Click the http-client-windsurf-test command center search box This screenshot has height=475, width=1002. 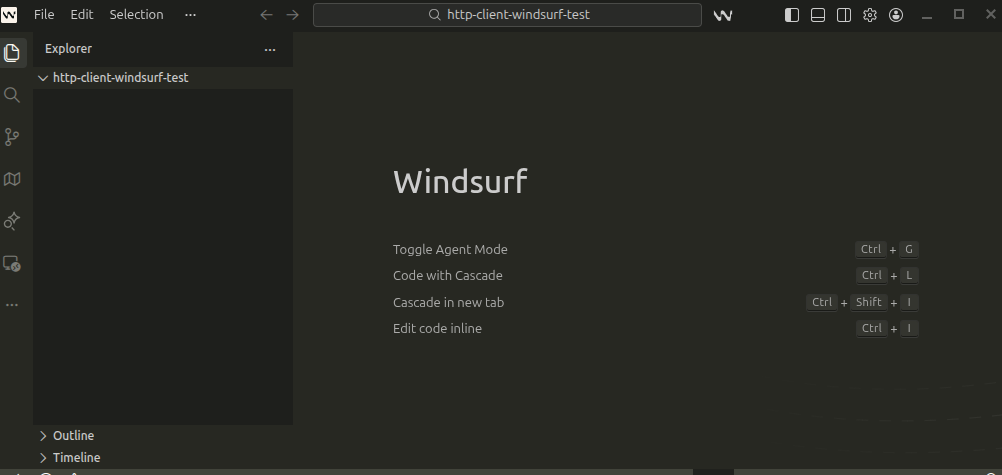pyautogui.click(x=507, y=15)
